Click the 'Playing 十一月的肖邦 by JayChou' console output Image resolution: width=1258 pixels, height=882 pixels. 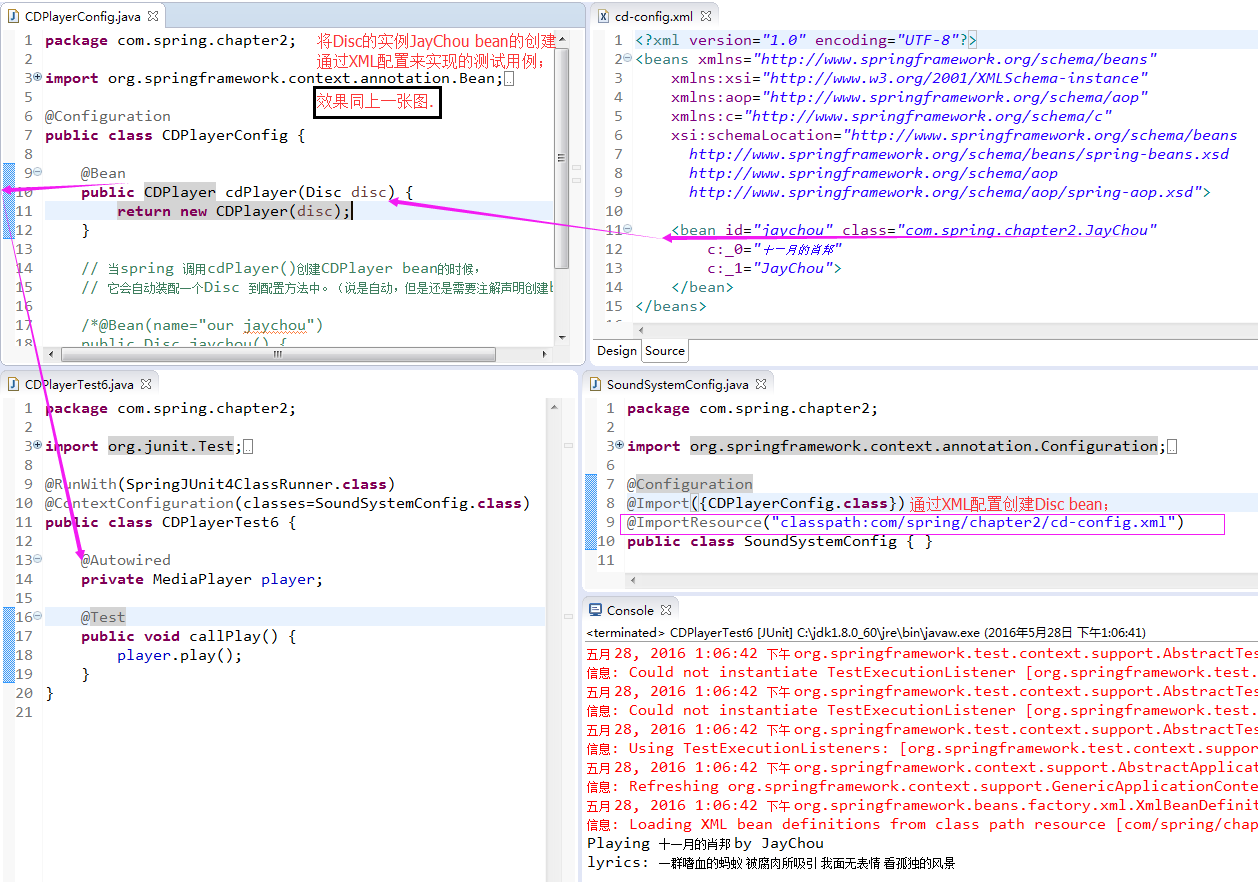(x=705, y=843)
